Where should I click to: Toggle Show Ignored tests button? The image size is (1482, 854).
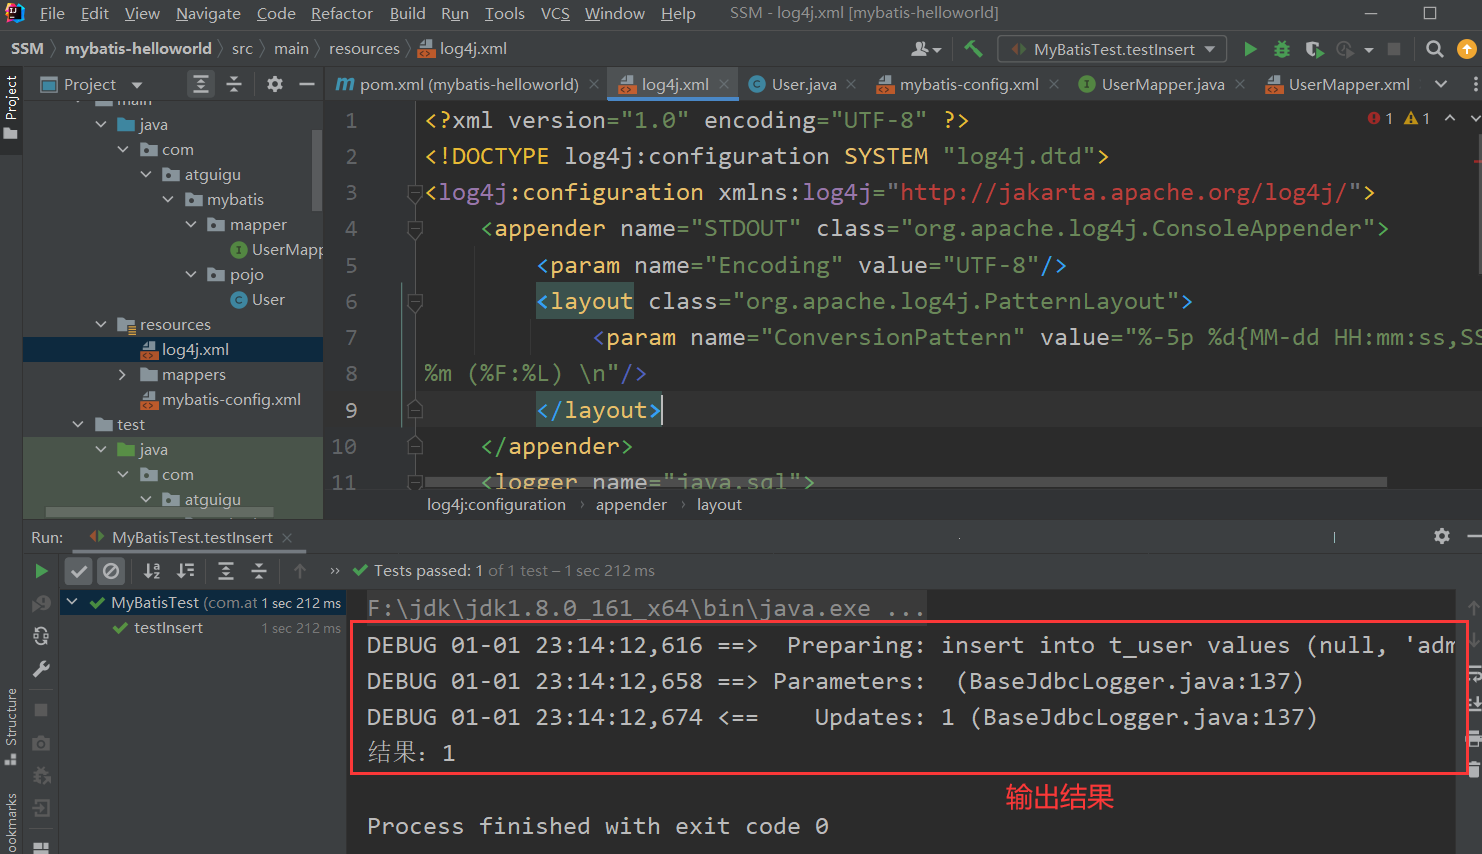click(x=111, y=571)
